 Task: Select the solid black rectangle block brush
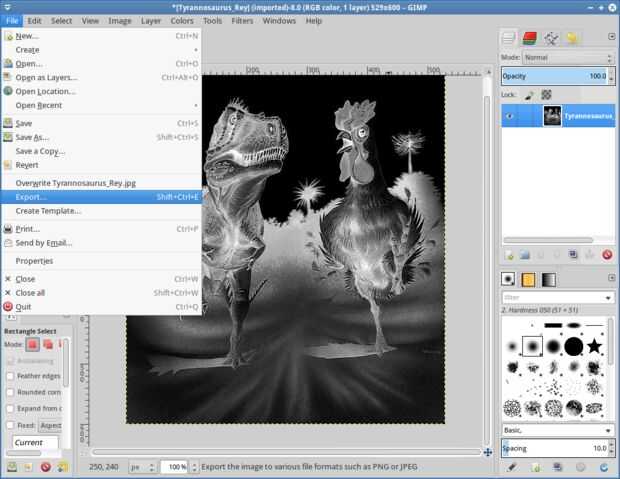pyautogui.click(x=553, y=326)
